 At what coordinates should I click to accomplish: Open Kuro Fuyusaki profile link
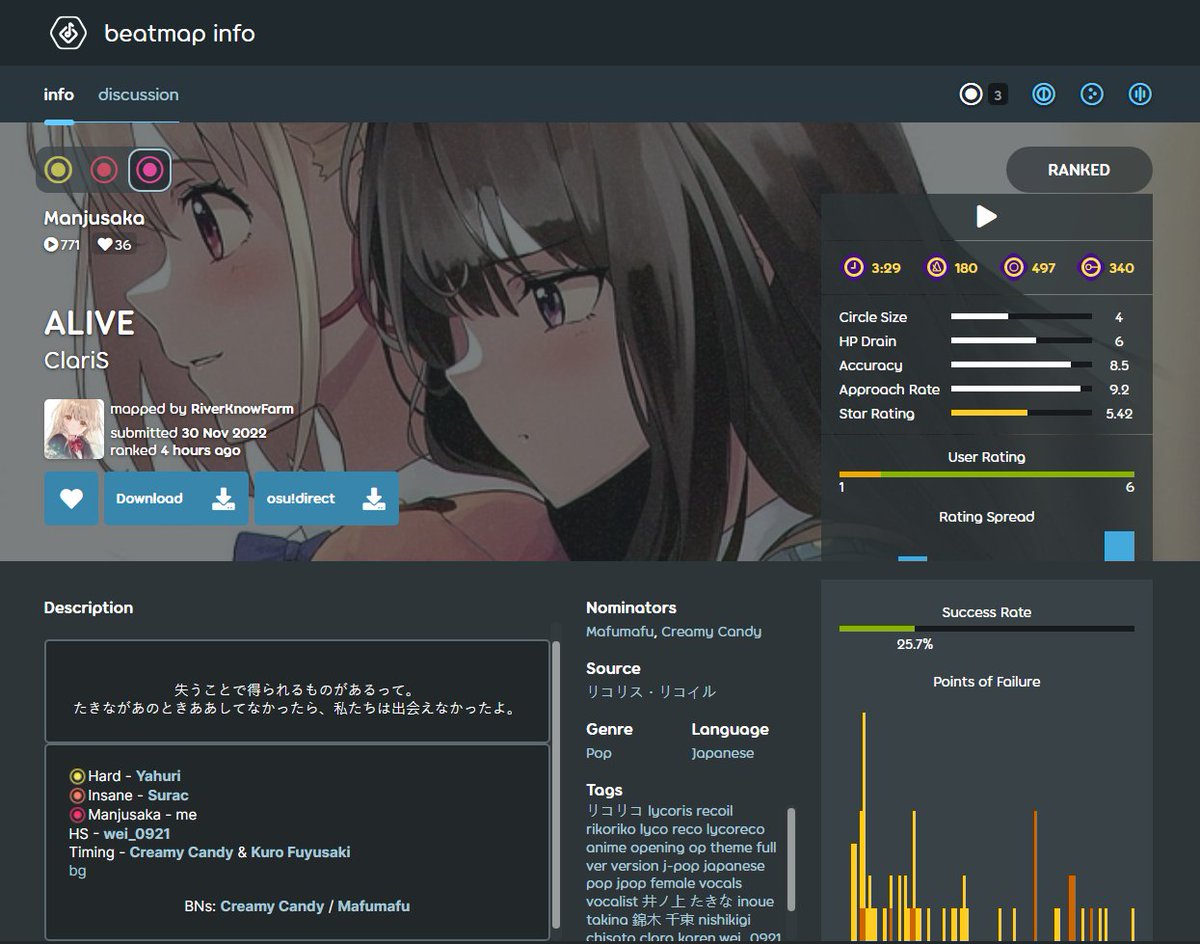[x=301, y=852]
